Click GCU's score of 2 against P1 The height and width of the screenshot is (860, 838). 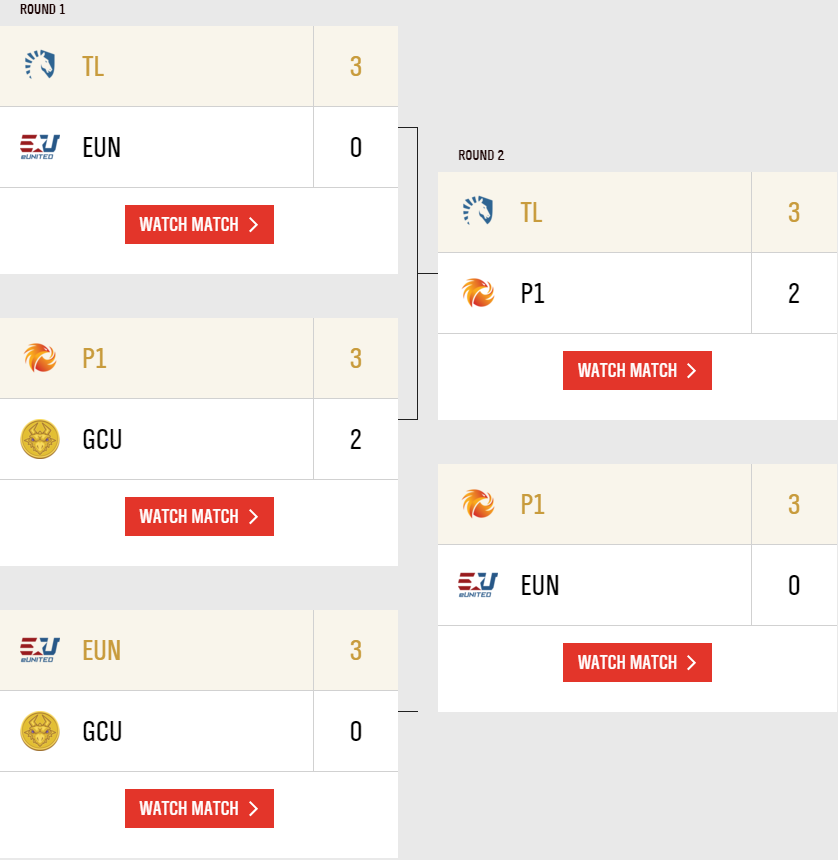point(356,439)
